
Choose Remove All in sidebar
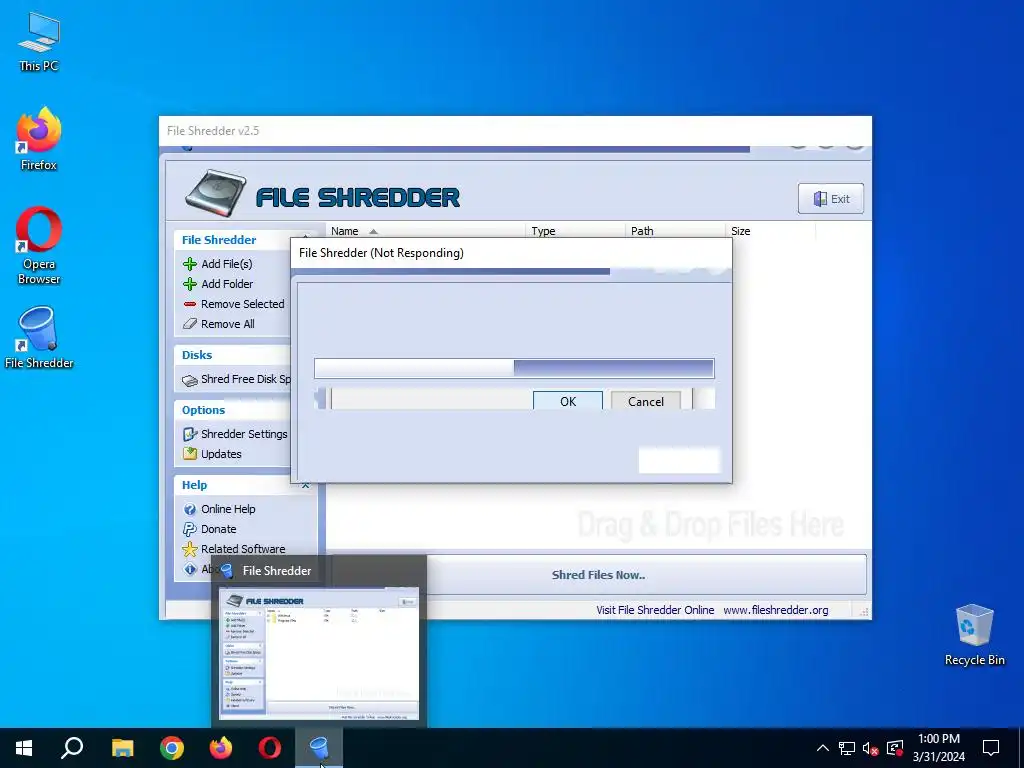click(x=227, y=324)
